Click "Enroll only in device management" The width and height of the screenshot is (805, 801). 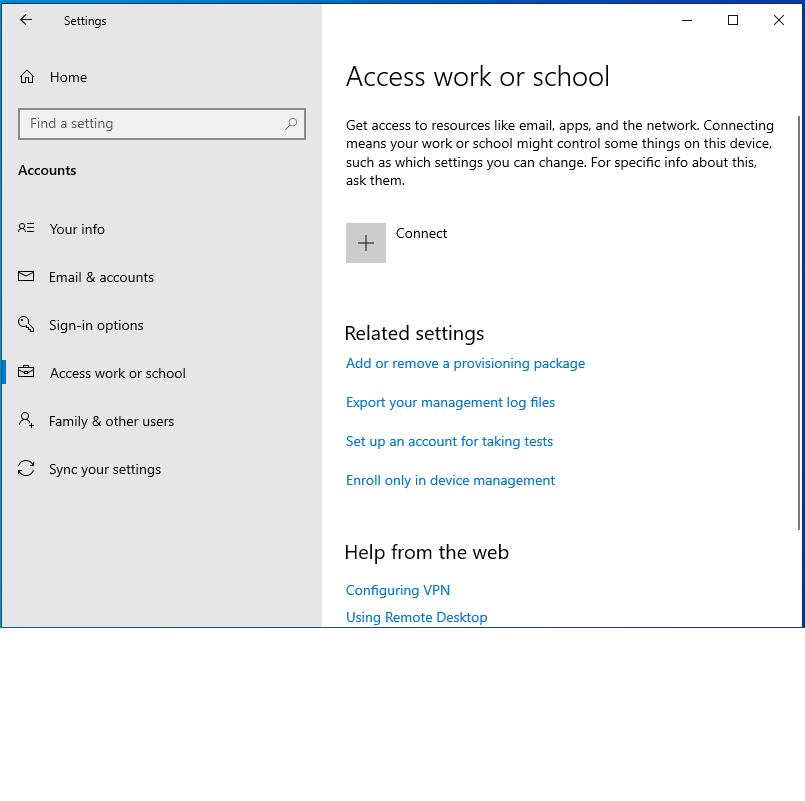[450, 480]
